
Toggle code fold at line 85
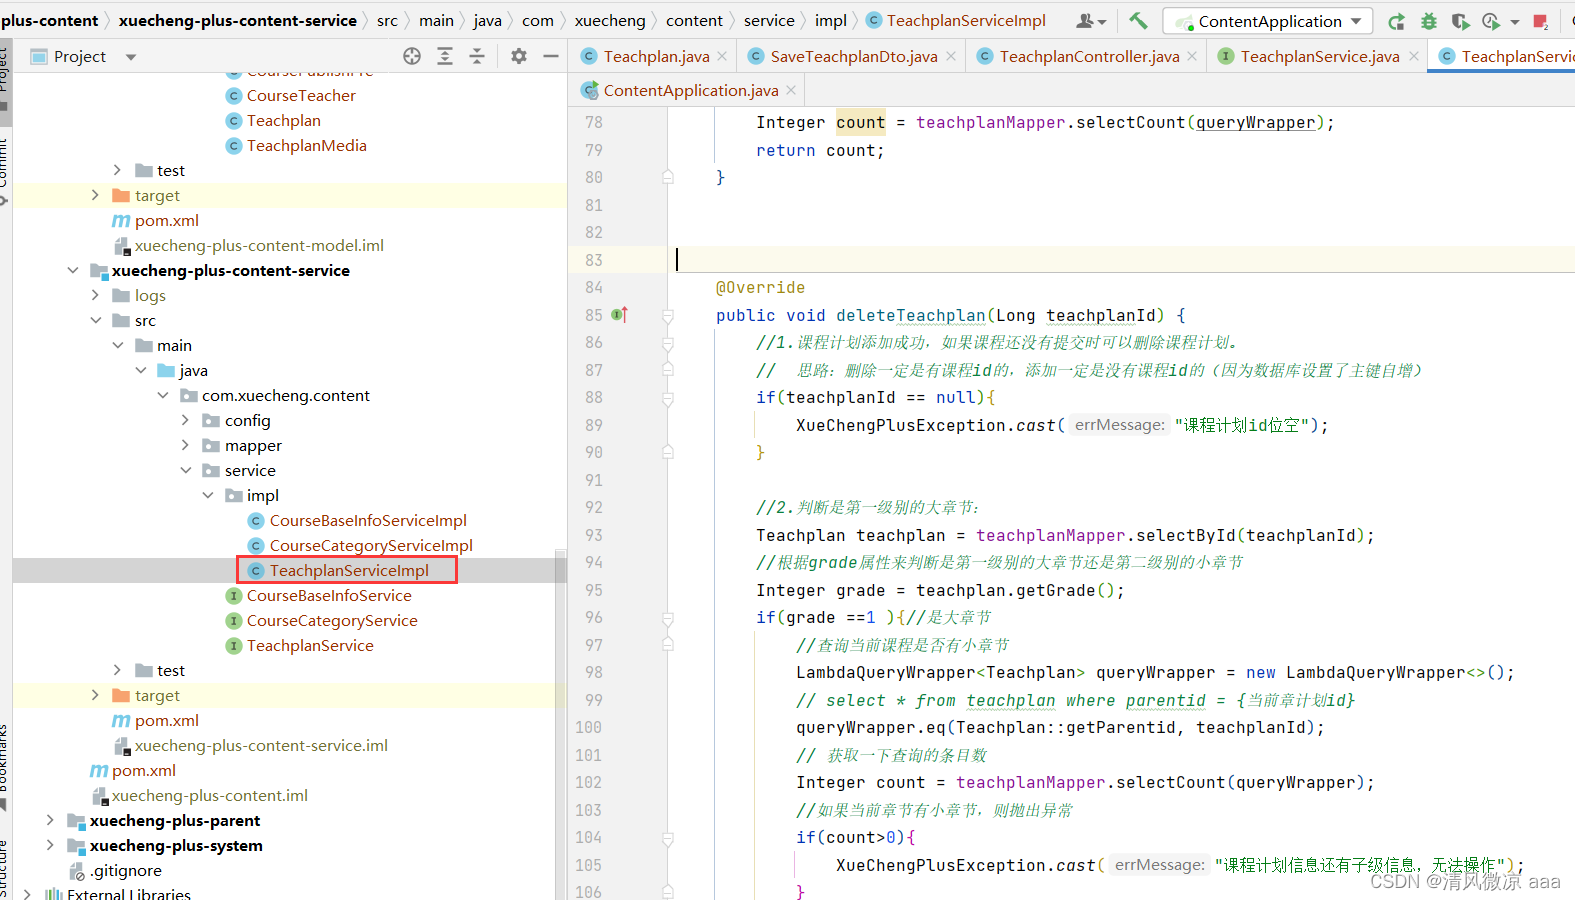[x=667, y=315]
